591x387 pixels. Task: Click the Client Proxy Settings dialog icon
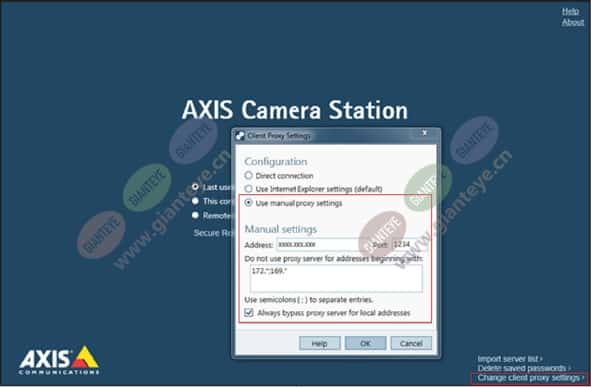(x=240, y=136)
